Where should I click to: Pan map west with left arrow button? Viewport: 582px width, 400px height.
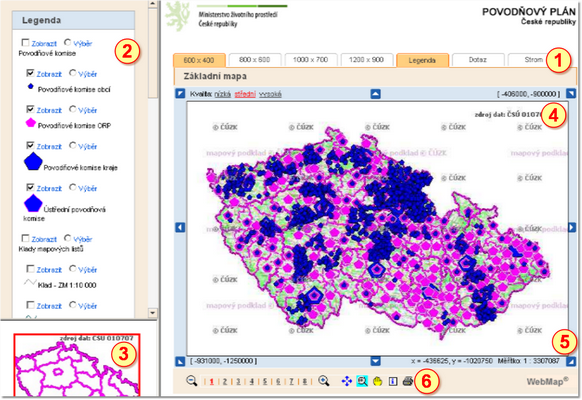click(x=180, y=227)
